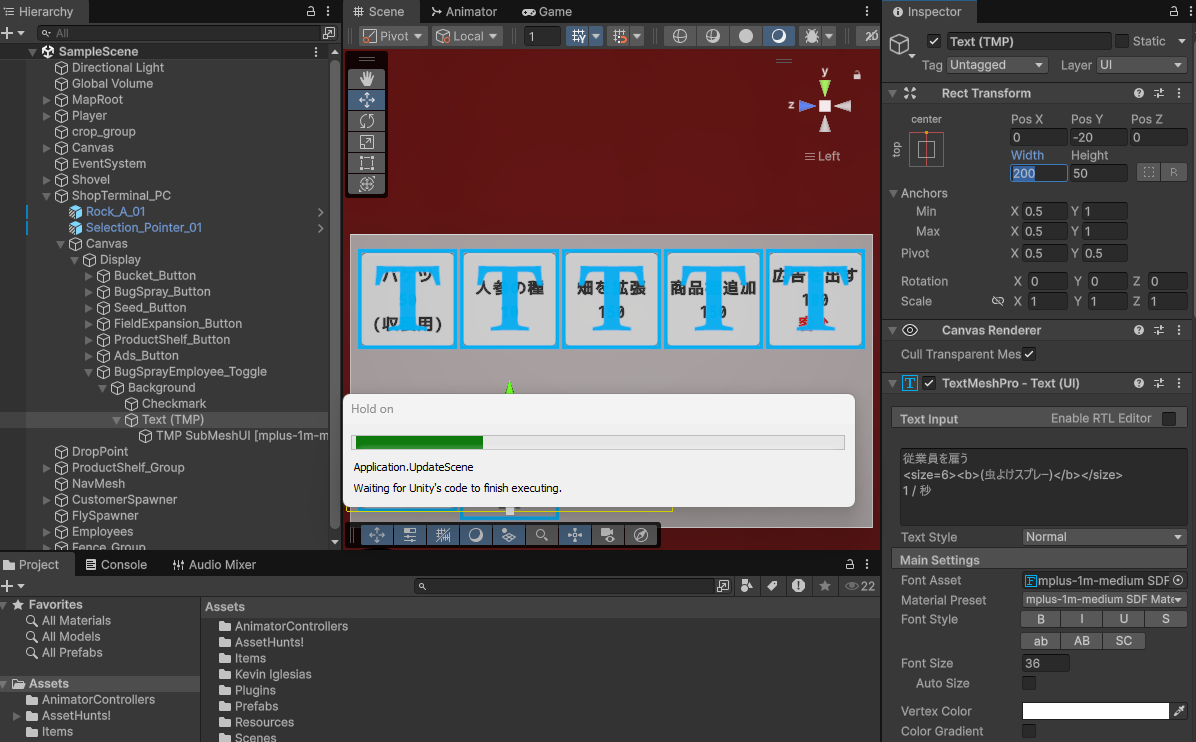Click the uppercase AB font style button
1196x742 pixels.
(x=1082, y=641)
